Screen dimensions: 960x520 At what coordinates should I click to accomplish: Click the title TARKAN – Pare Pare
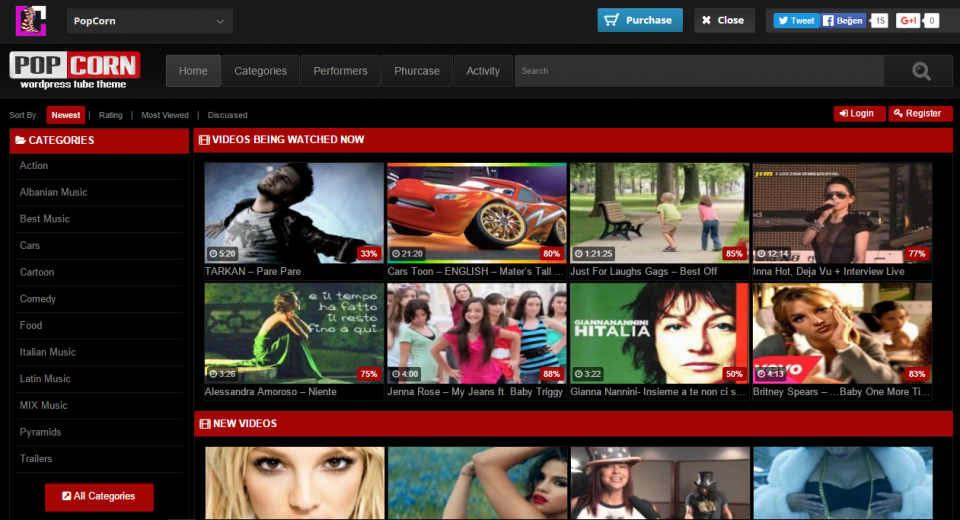click(x=253, y=271)
